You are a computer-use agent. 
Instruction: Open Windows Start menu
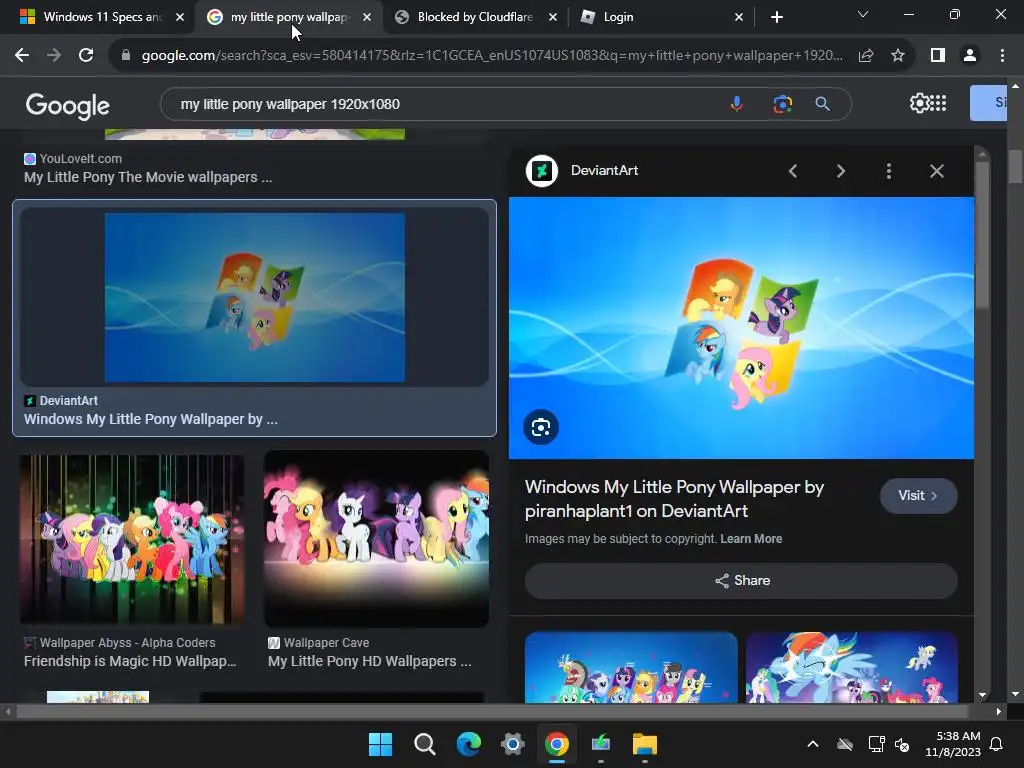pos(380,744)
